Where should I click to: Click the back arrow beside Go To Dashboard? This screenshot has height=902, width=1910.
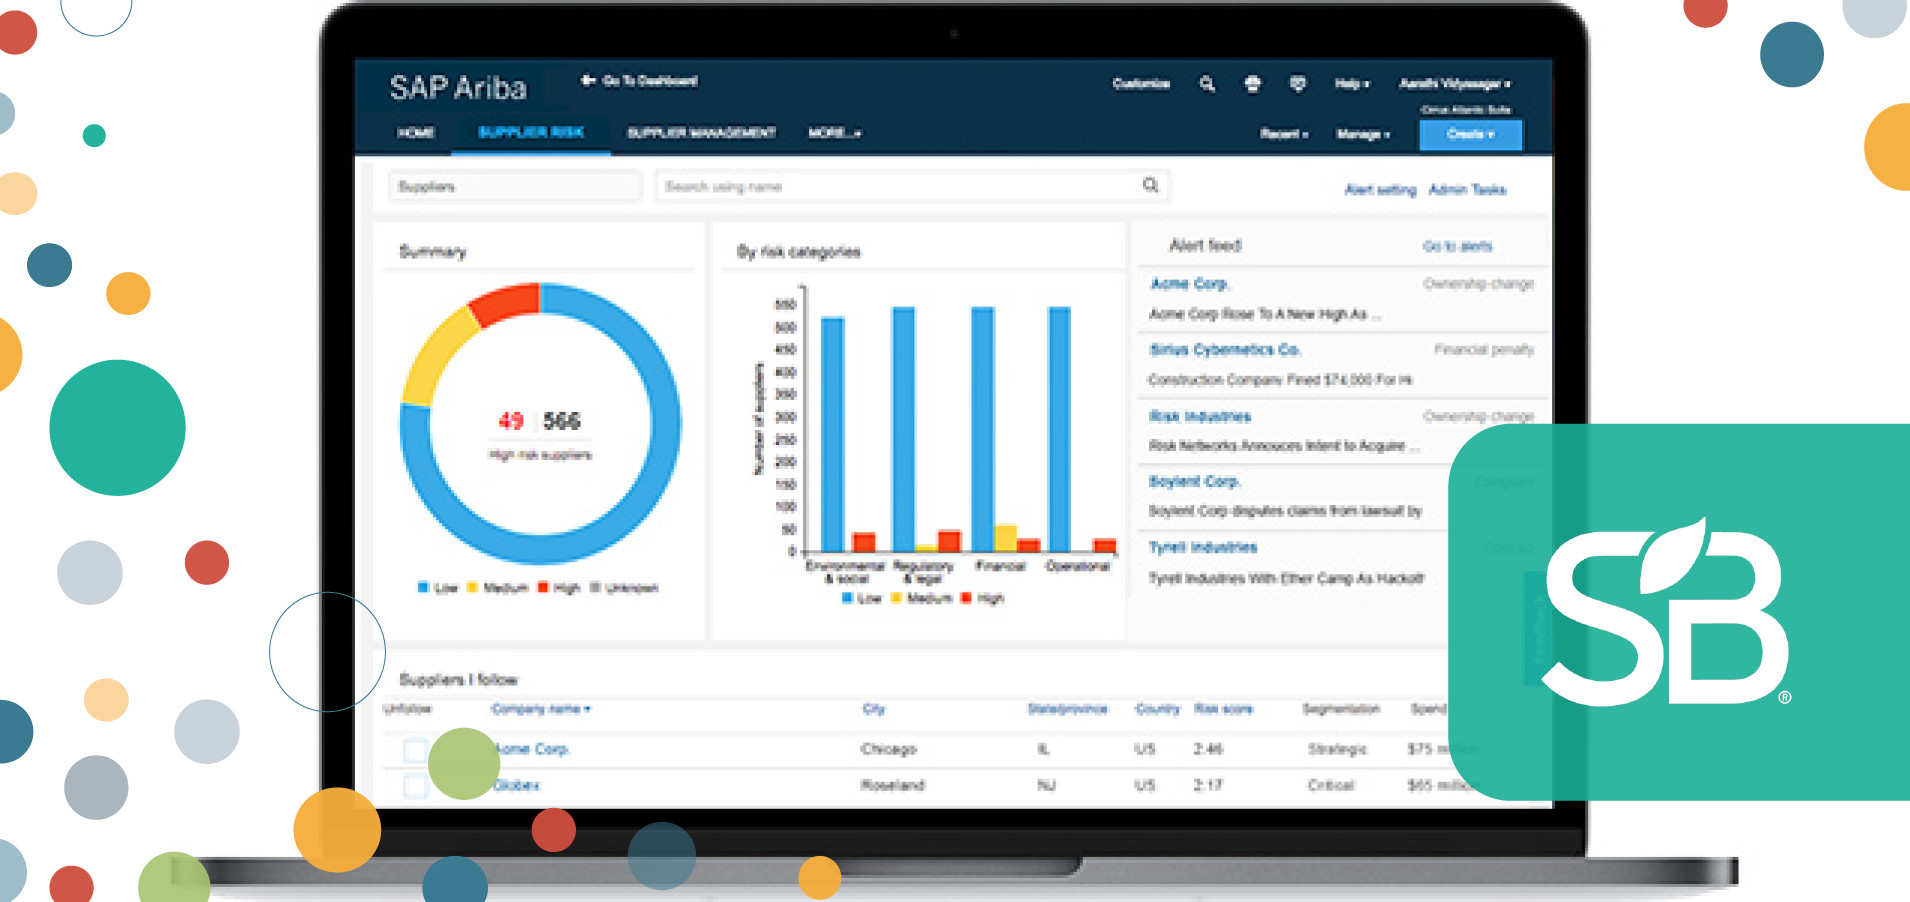coord(586,80)
